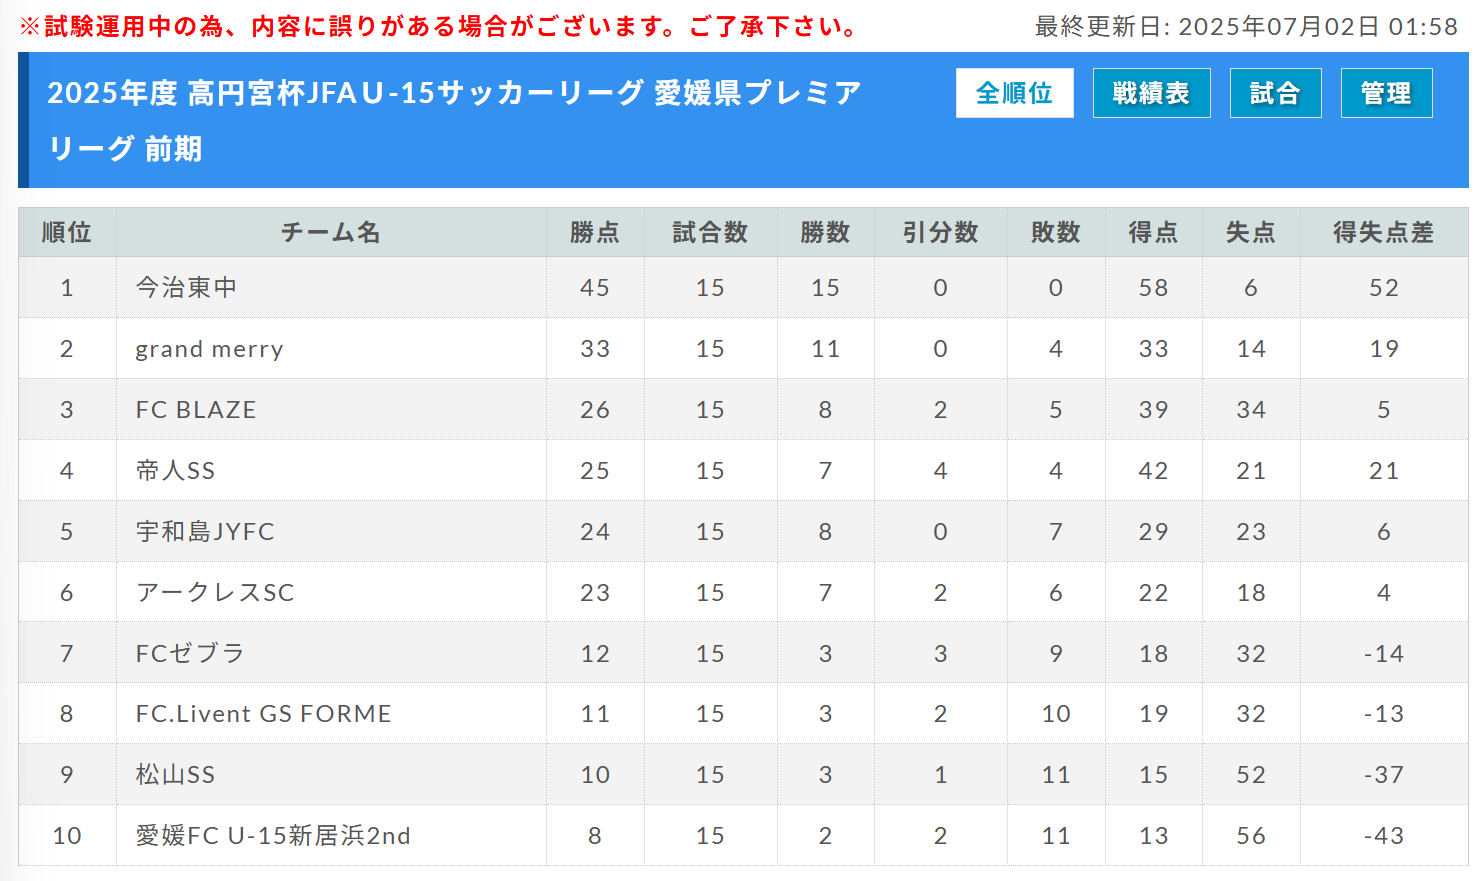Select the grand merry team row
The height and width of the screenshot is (881, 1483).
(x=743, y=348)
